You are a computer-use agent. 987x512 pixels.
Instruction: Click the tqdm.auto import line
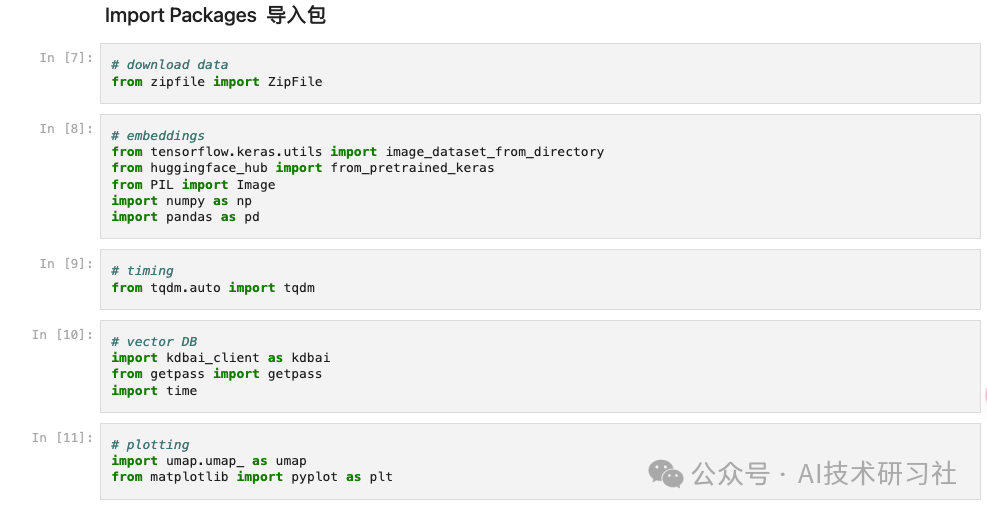[x=213, y=288]
